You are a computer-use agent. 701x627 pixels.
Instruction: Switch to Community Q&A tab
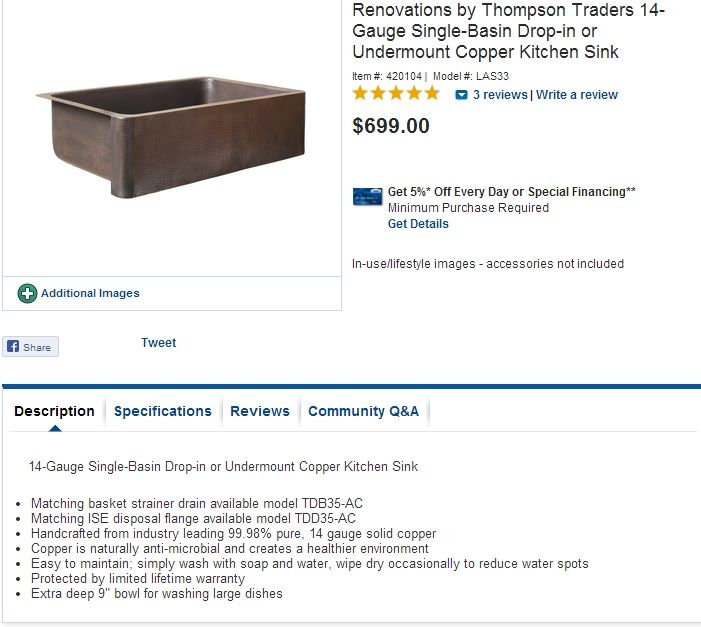363,411
